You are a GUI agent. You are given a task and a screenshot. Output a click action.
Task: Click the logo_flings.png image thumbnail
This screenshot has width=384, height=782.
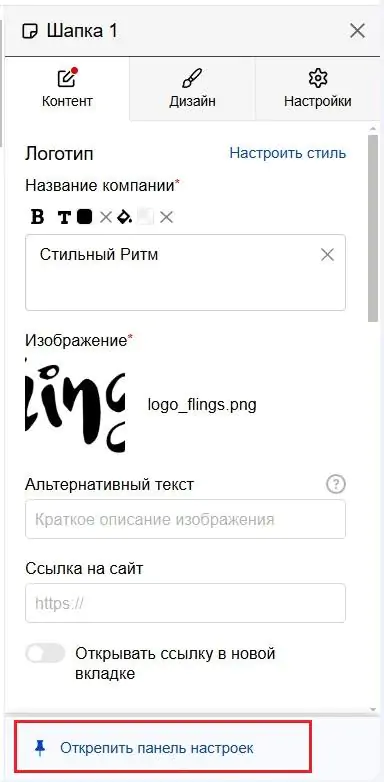tap(75, 404)
